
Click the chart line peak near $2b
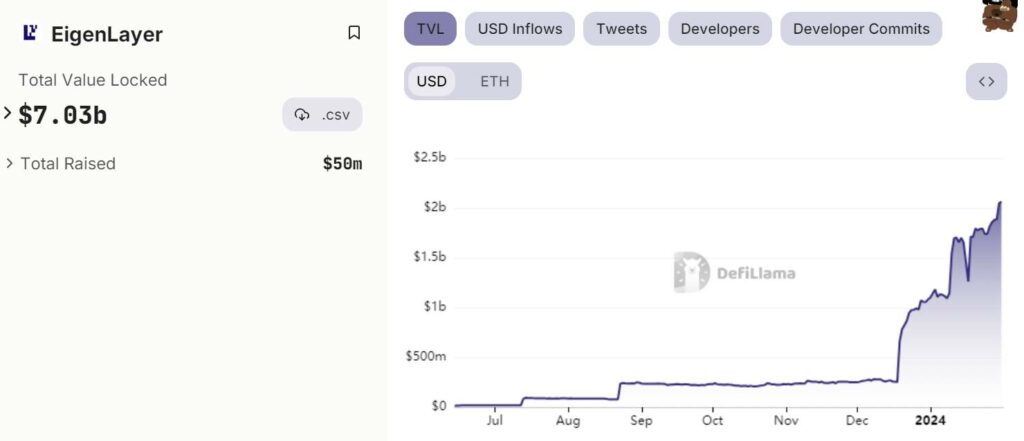pos(1000,203)
